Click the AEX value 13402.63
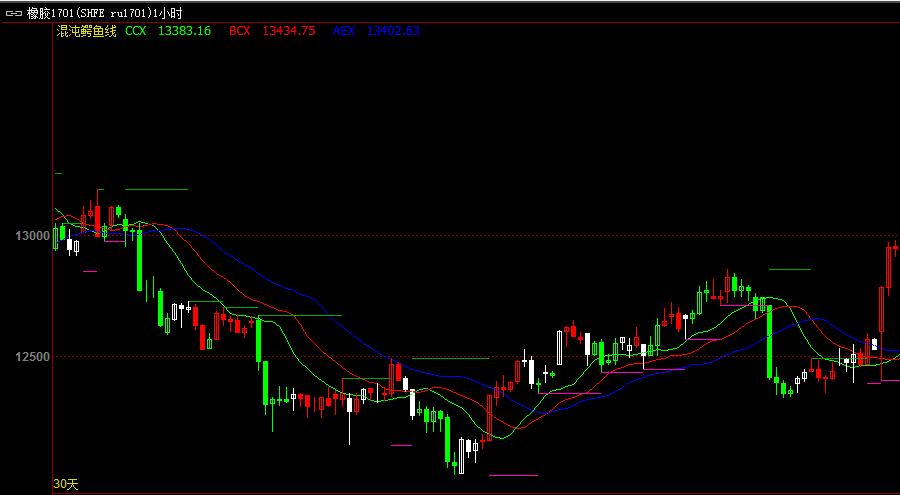Image resolution: width=900 pixels, height=495 pixels. (x=393, y=32)
